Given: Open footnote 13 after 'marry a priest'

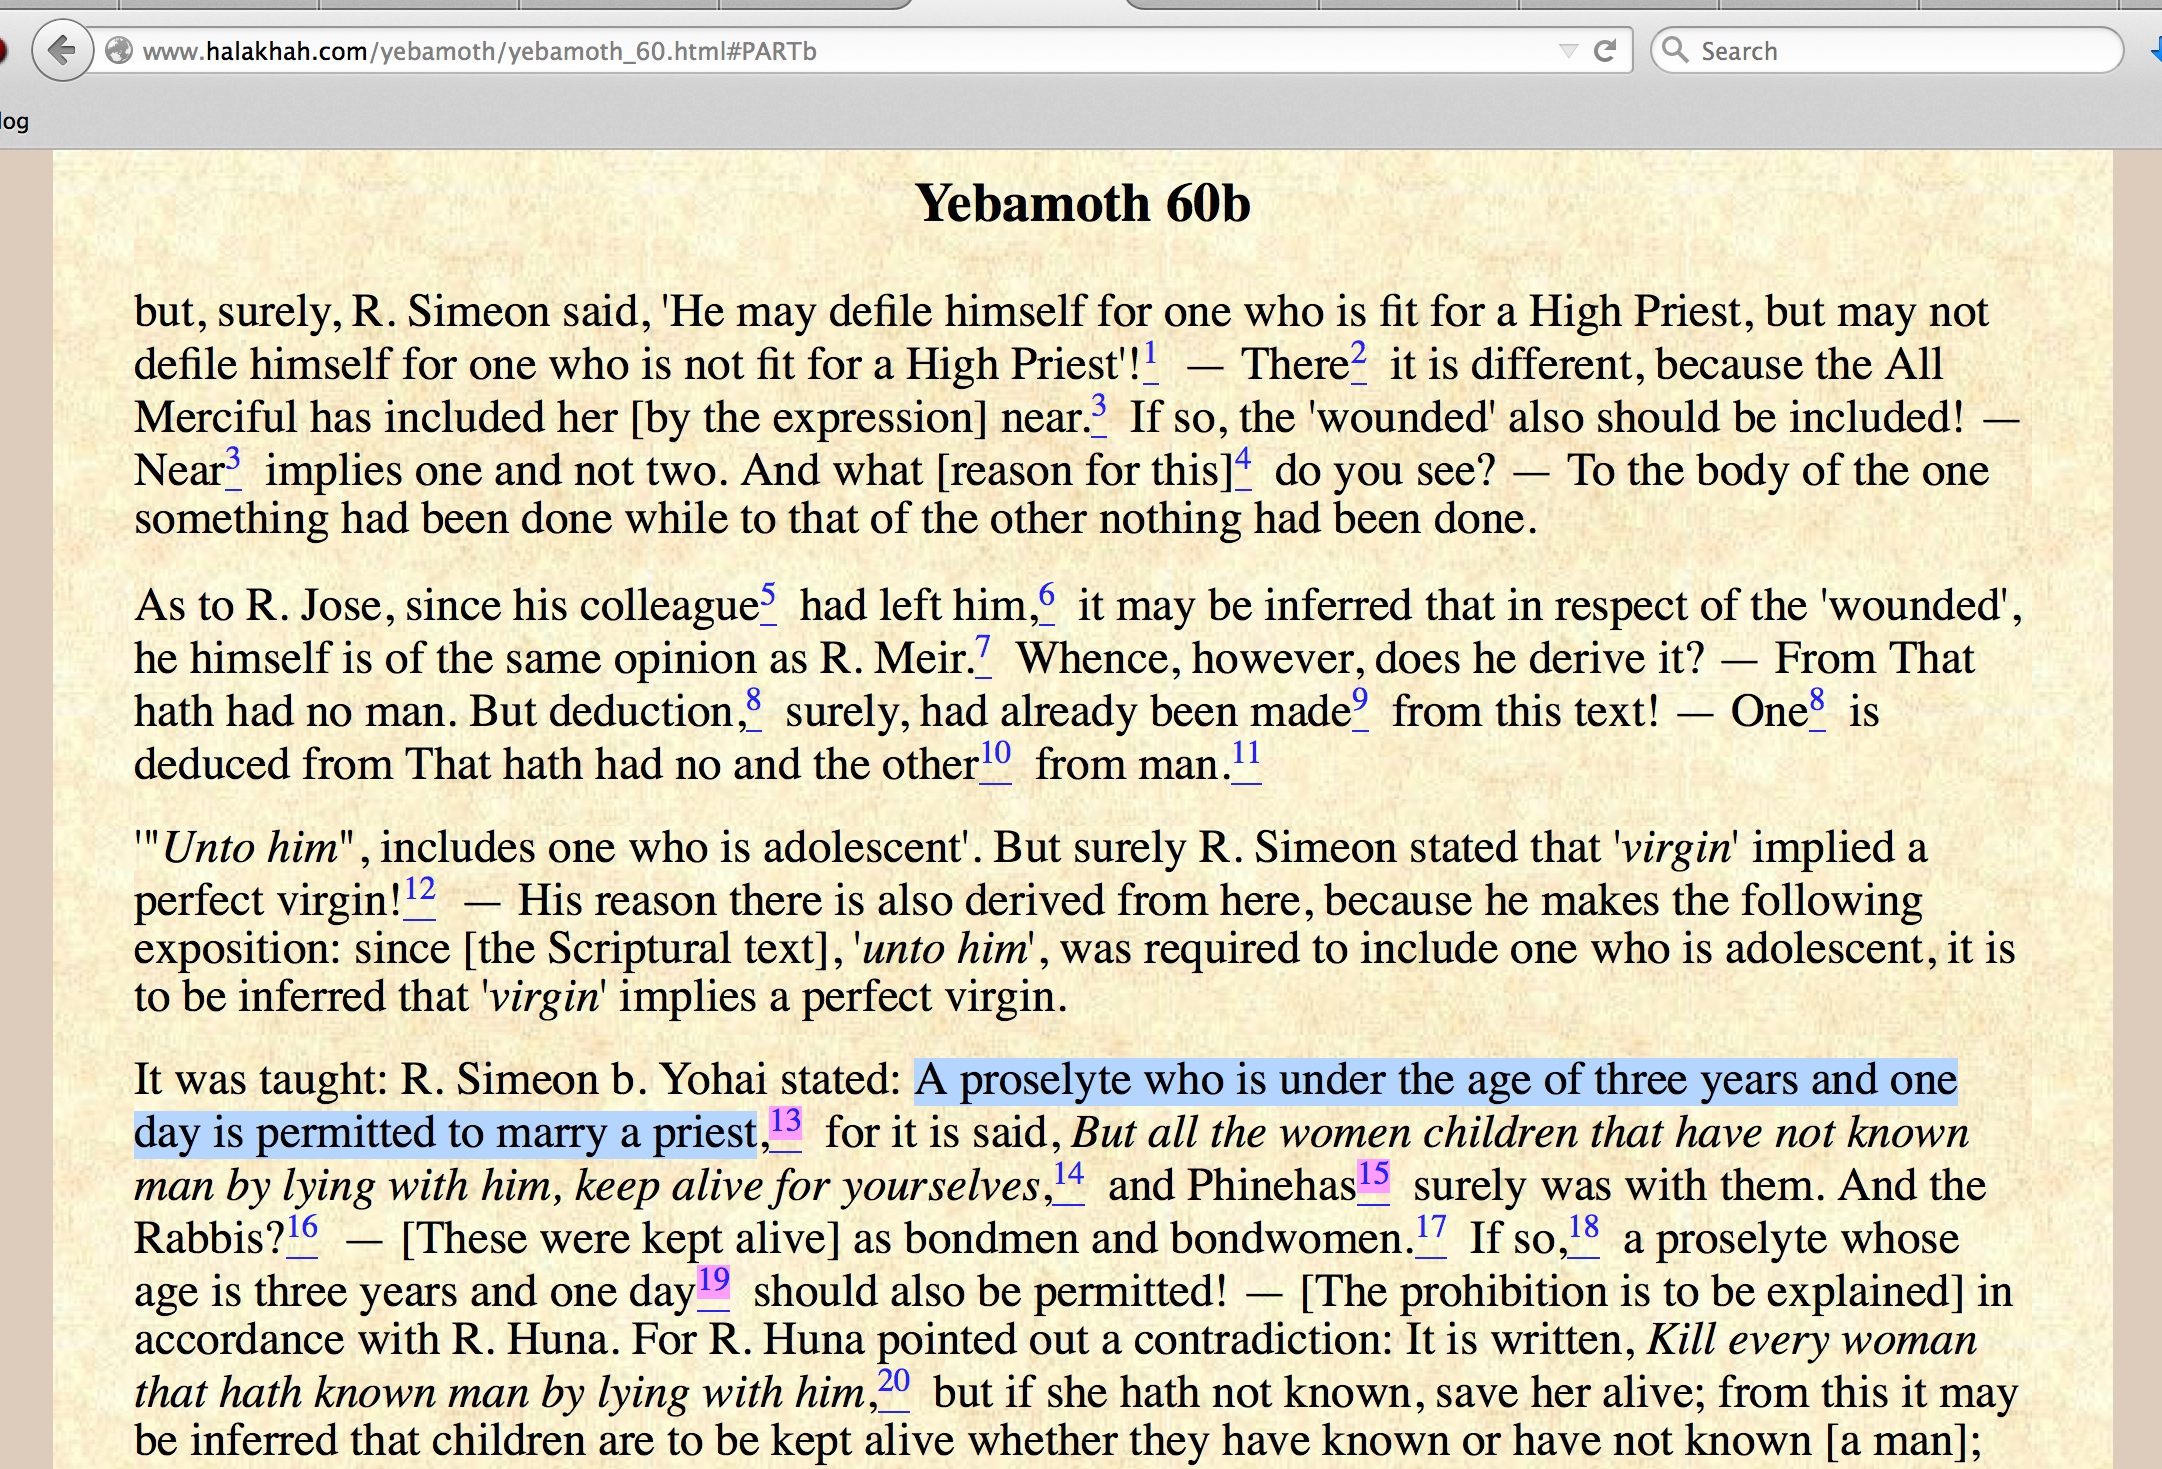Looking at the screenshot, I should point(785,1124).
